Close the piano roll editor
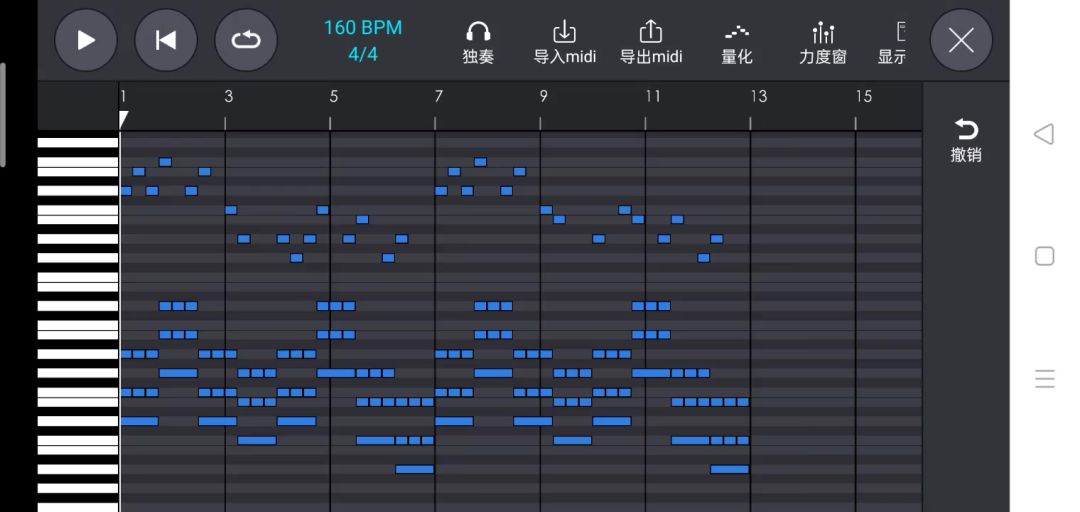1080x512 pixels. pos(961,40)
